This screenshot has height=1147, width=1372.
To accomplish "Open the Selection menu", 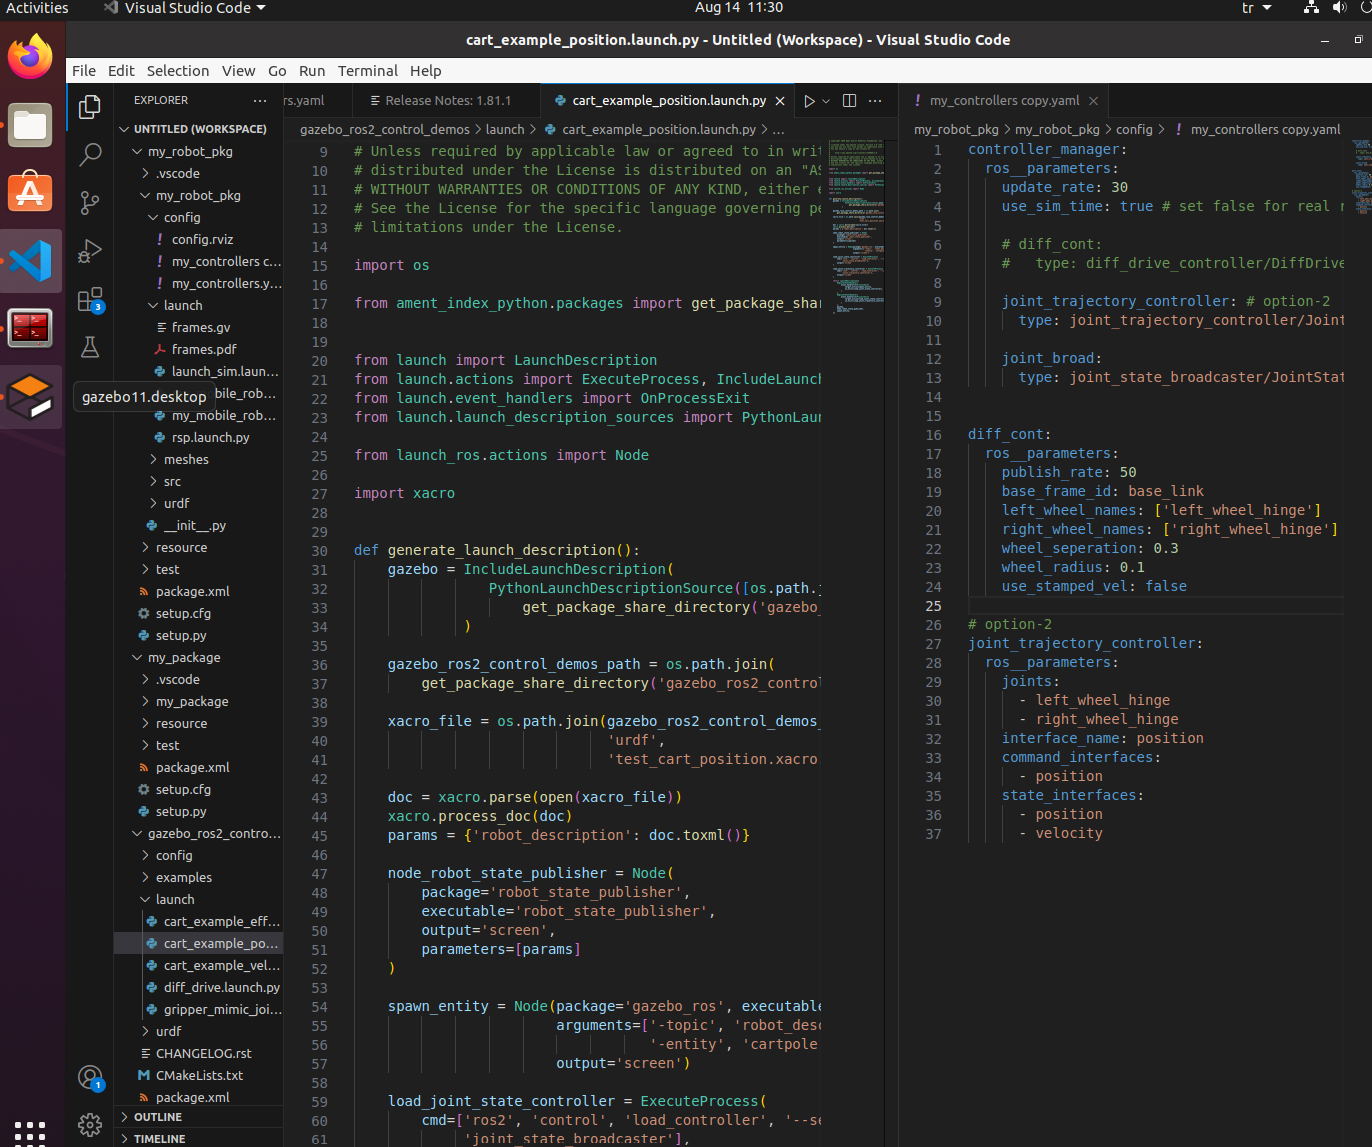I will (178, 71).
